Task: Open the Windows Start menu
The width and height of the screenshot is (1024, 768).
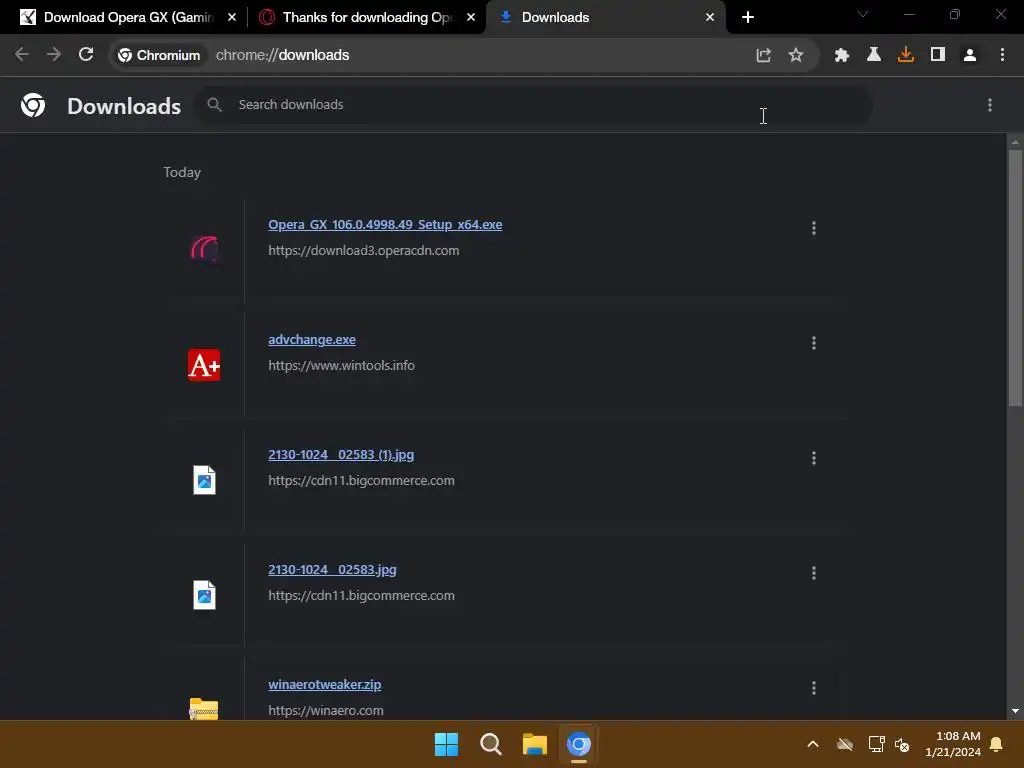Action: point(447,744)
